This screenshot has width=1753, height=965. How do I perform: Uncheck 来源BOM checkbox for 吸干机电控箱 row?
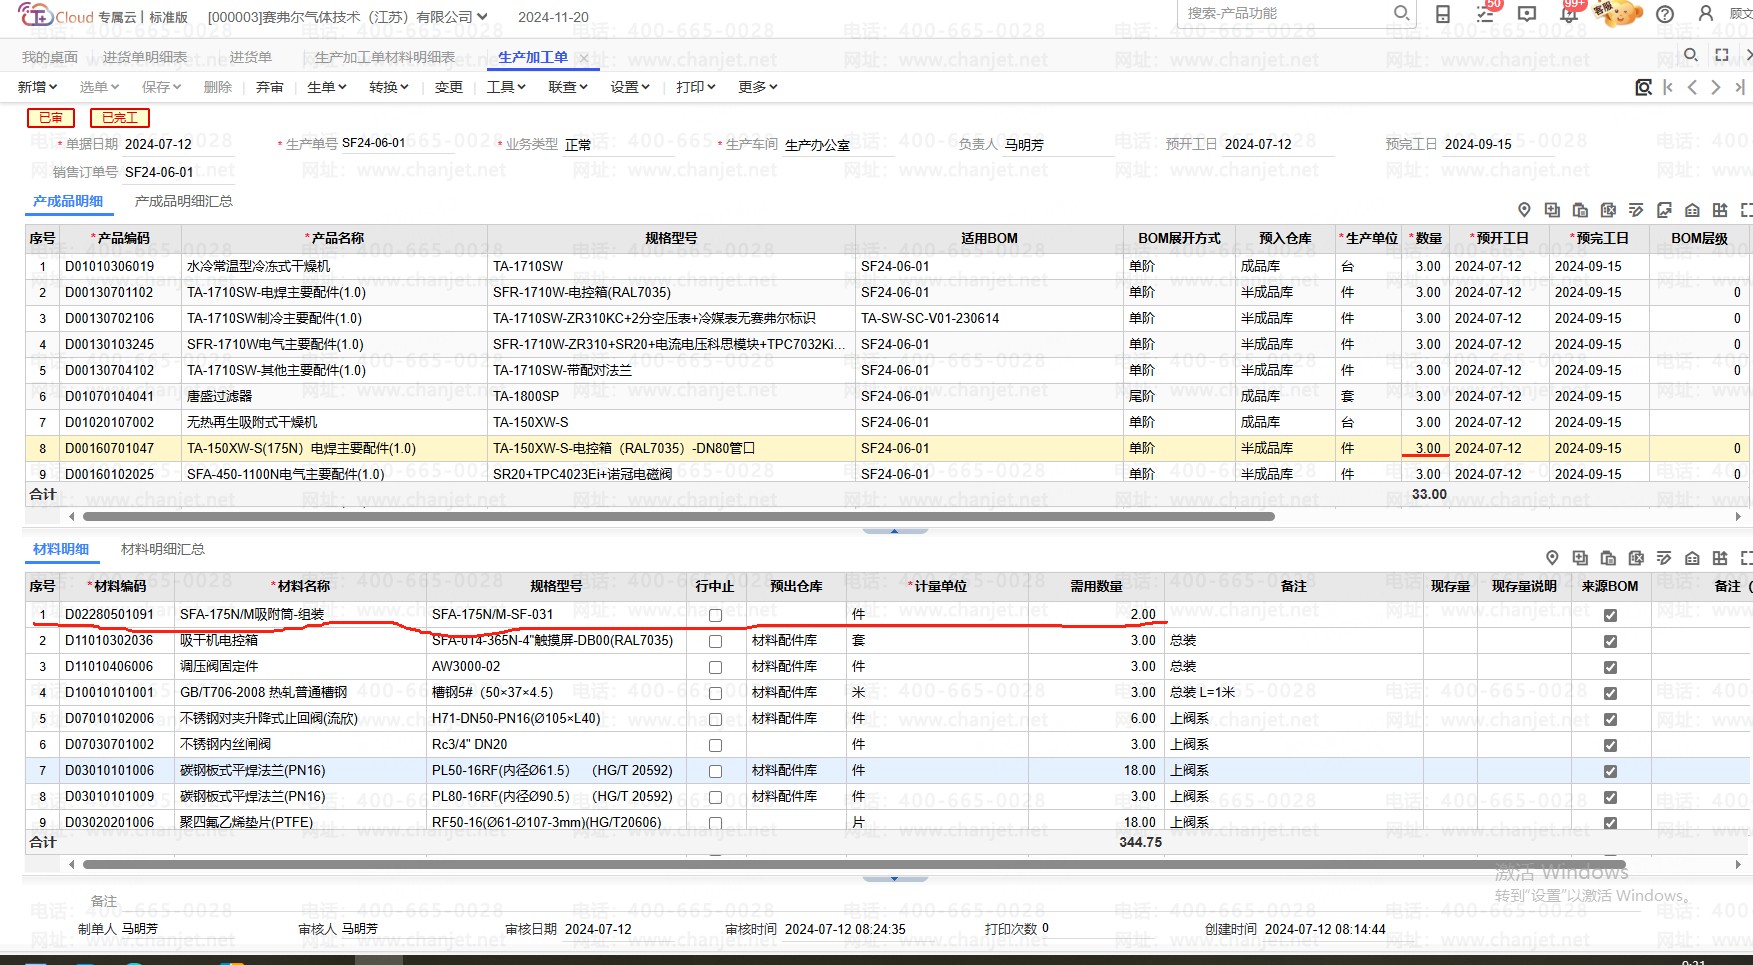(1610, 641)
